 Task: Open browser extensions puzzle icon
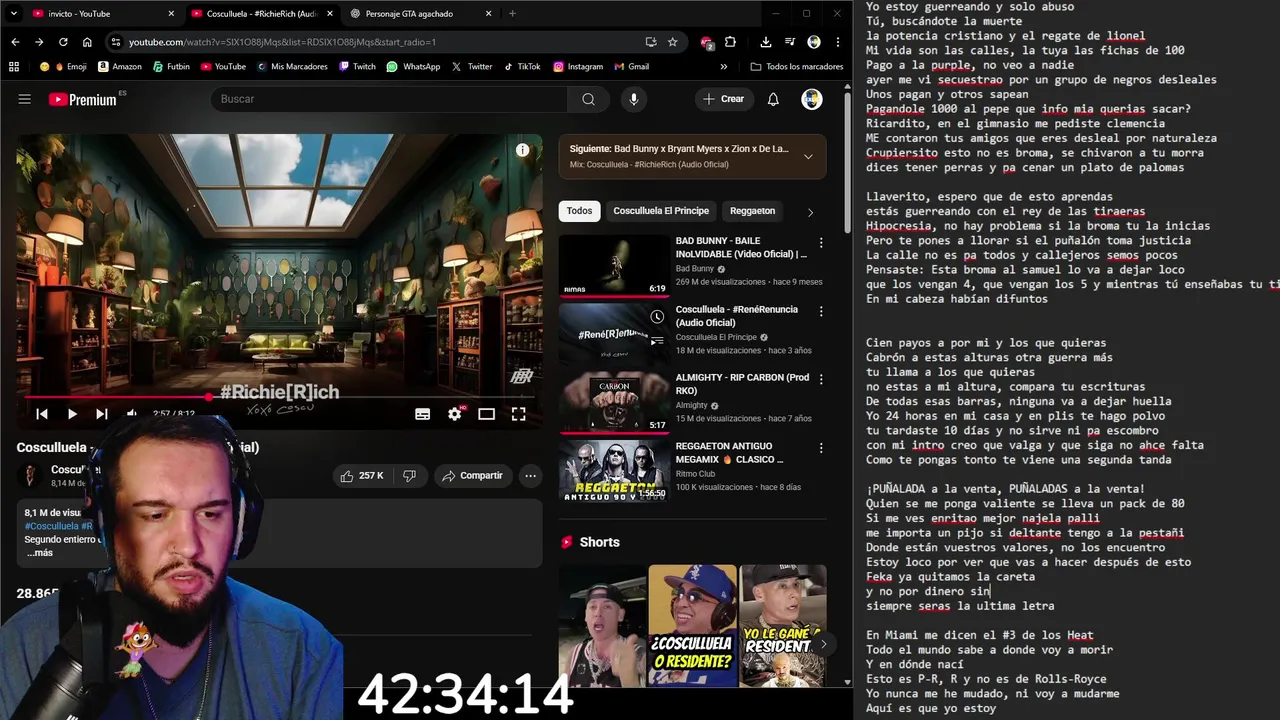coord(731,42)
